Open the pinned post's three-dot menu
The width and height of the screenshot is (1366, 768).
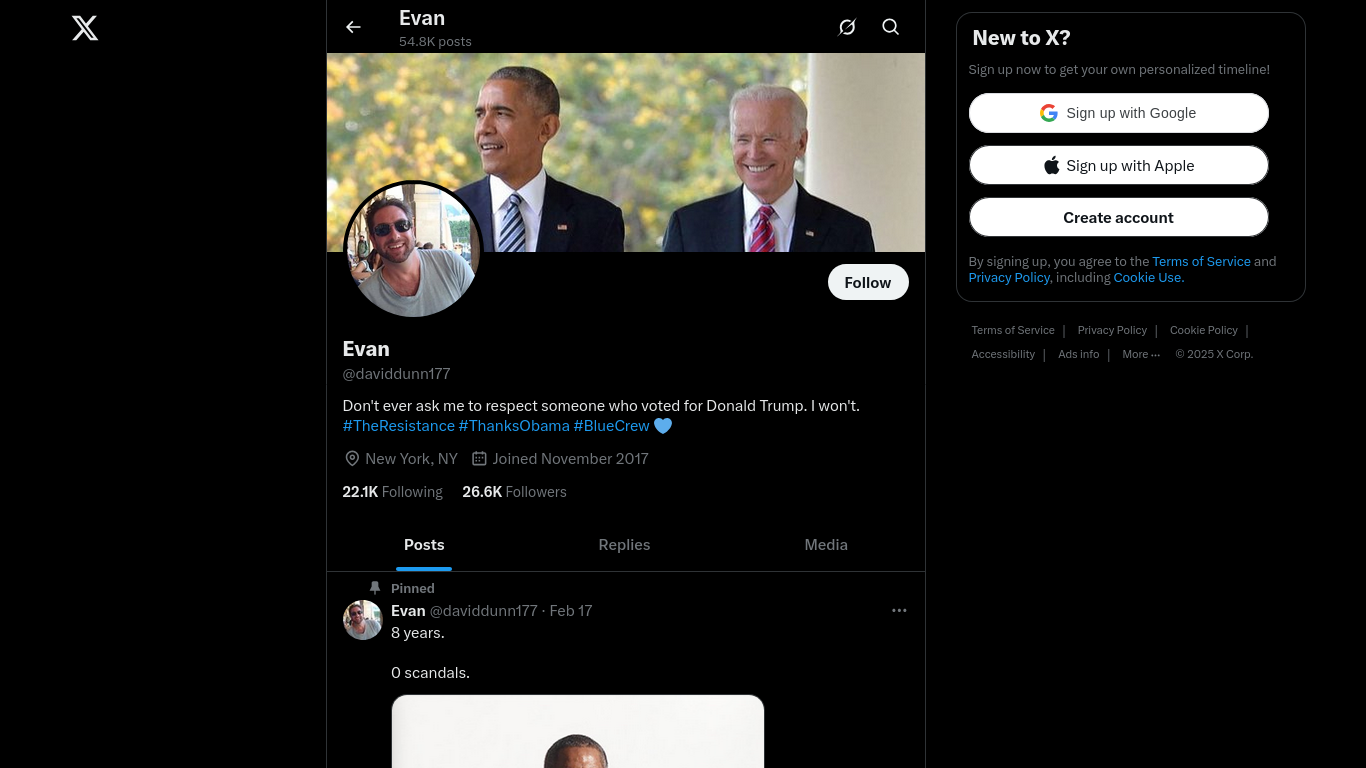pos(899,610)
